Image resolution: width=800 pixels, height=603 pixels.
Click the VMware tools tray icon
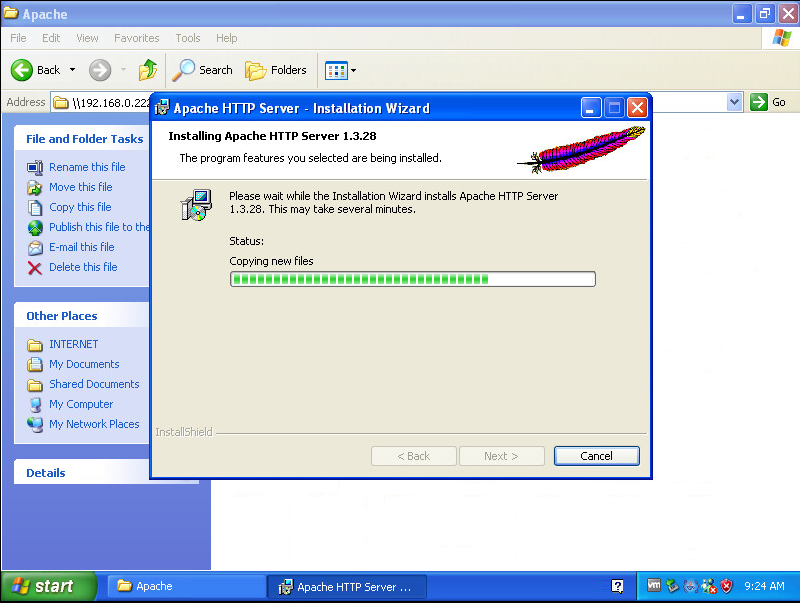pyautogui.click(x=654, y=585)
